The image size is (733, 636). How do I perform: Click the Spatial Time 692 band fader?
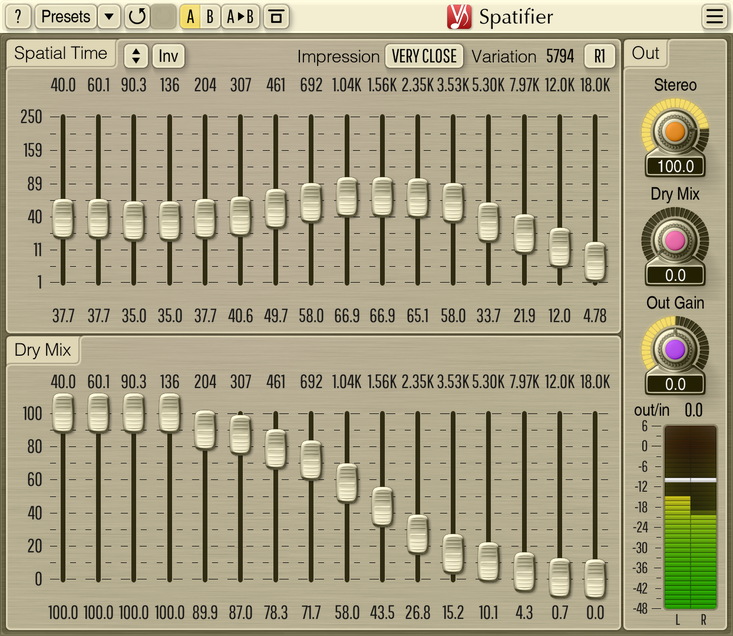click(x=311, y=202)
